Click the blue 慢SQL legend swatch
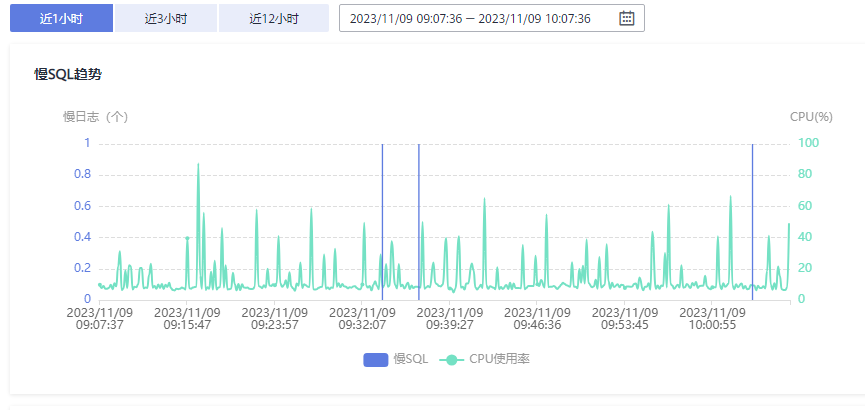Screen dimensions: 865x410 coord(376,360)
